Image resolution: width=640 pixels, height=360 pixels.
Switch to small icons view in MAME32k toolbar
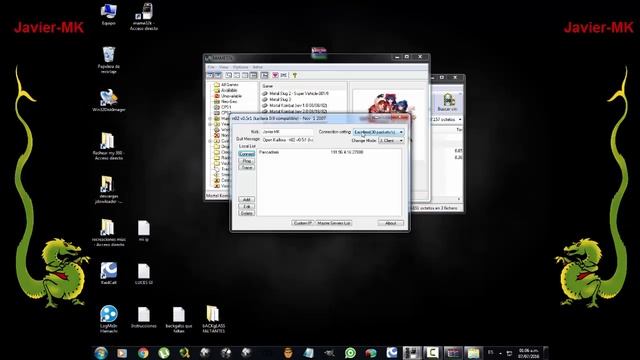(x=237, y=76)
